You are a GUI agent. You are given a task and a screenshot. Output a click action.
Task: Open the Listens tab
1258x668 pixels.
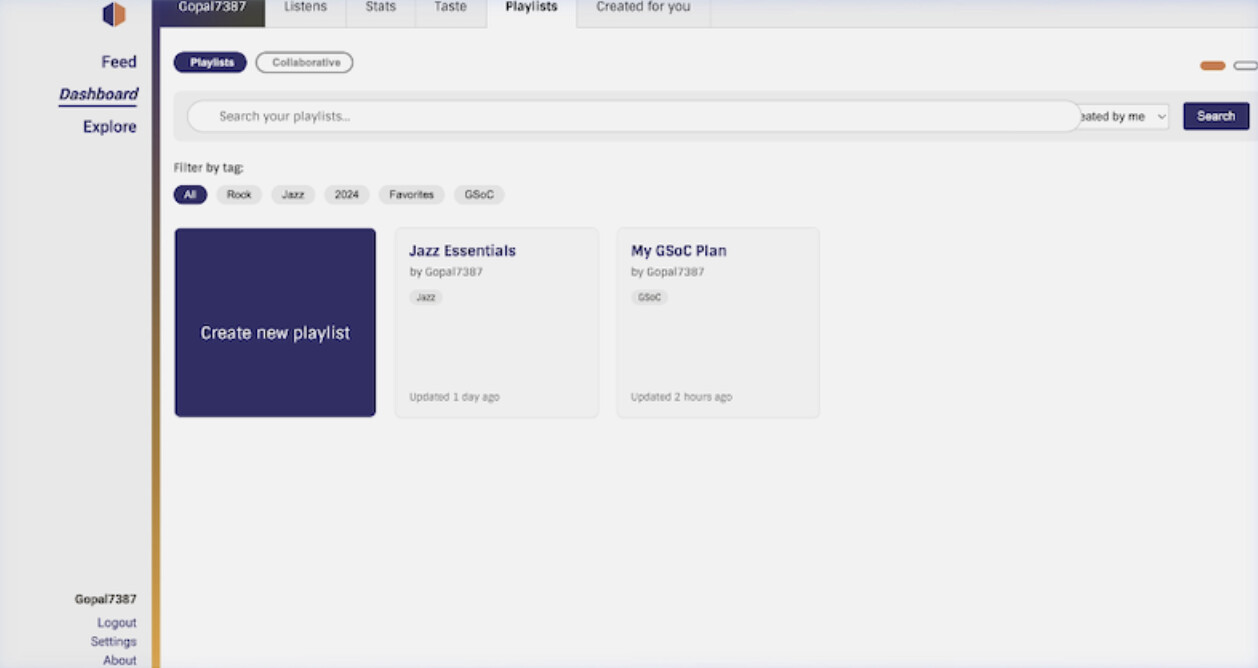point(305,8)
